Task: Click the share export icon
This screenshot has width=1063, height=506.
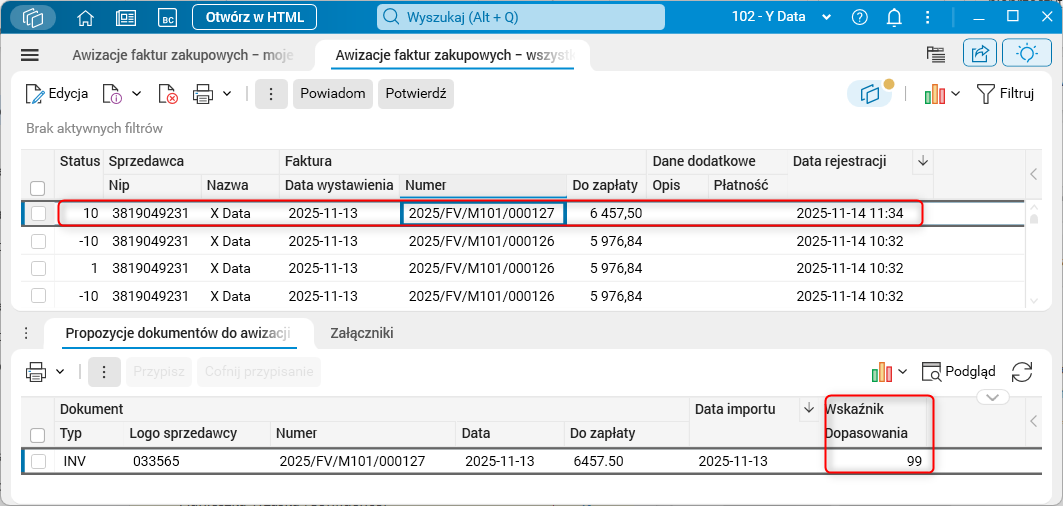Action: click(x=980, y=54)
